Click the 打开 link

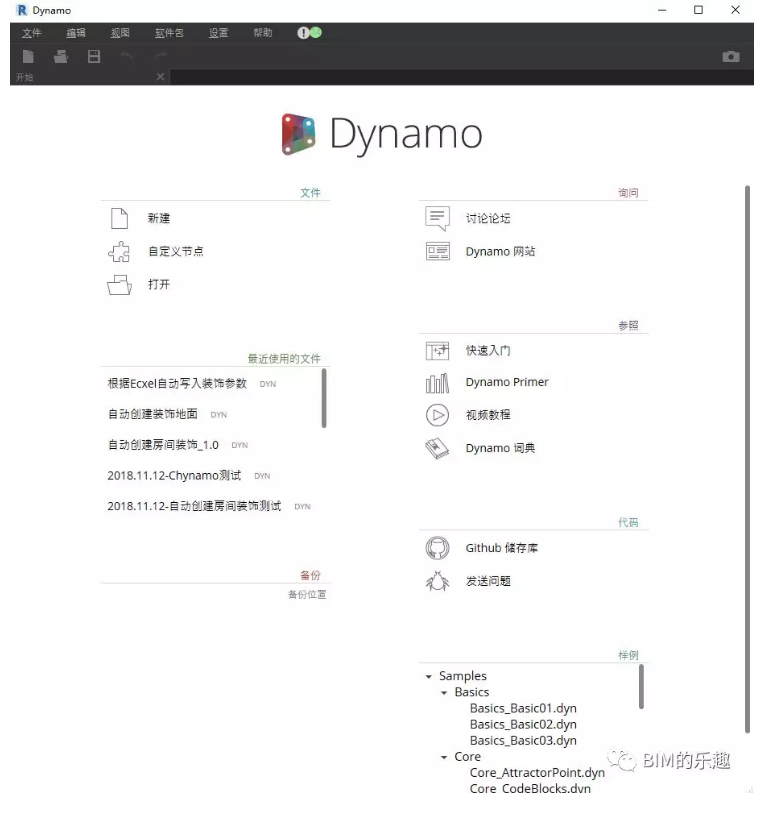click(159, 285)
